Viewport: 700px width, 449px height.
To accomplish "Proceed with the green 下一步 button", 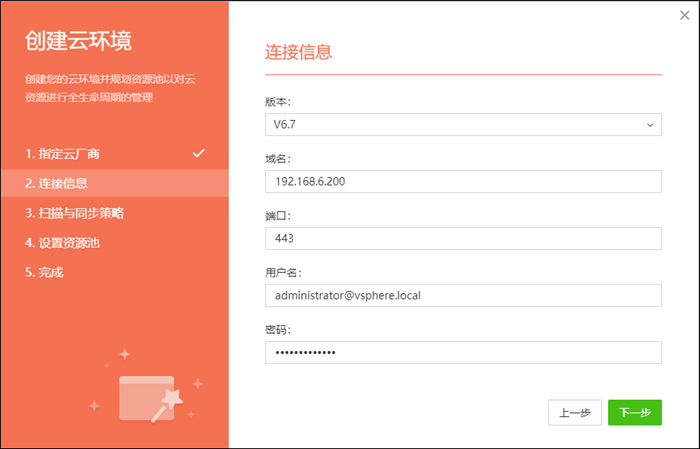I will click(634, 413).
